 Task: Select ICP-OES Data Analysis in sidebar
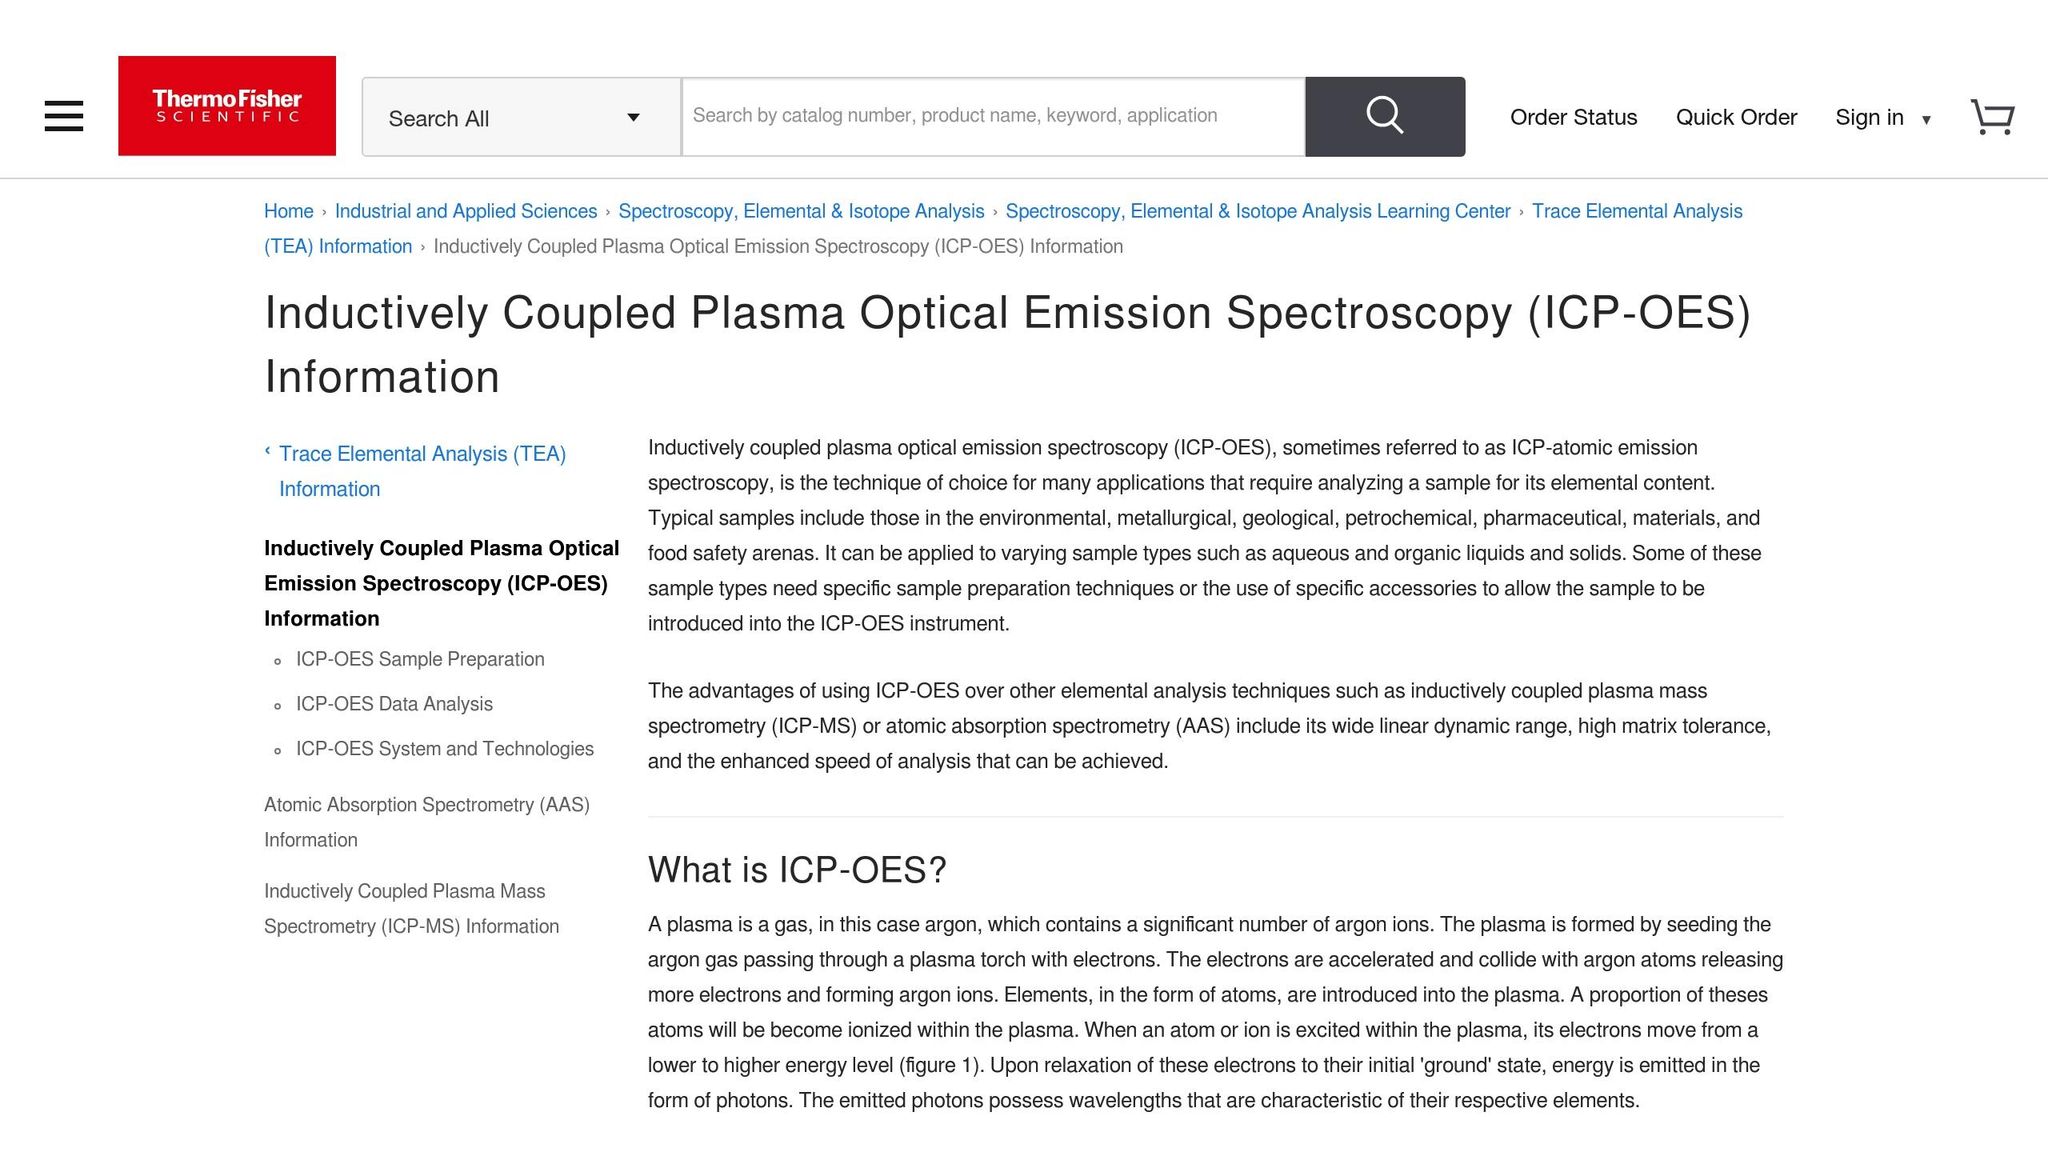[394, 704]
